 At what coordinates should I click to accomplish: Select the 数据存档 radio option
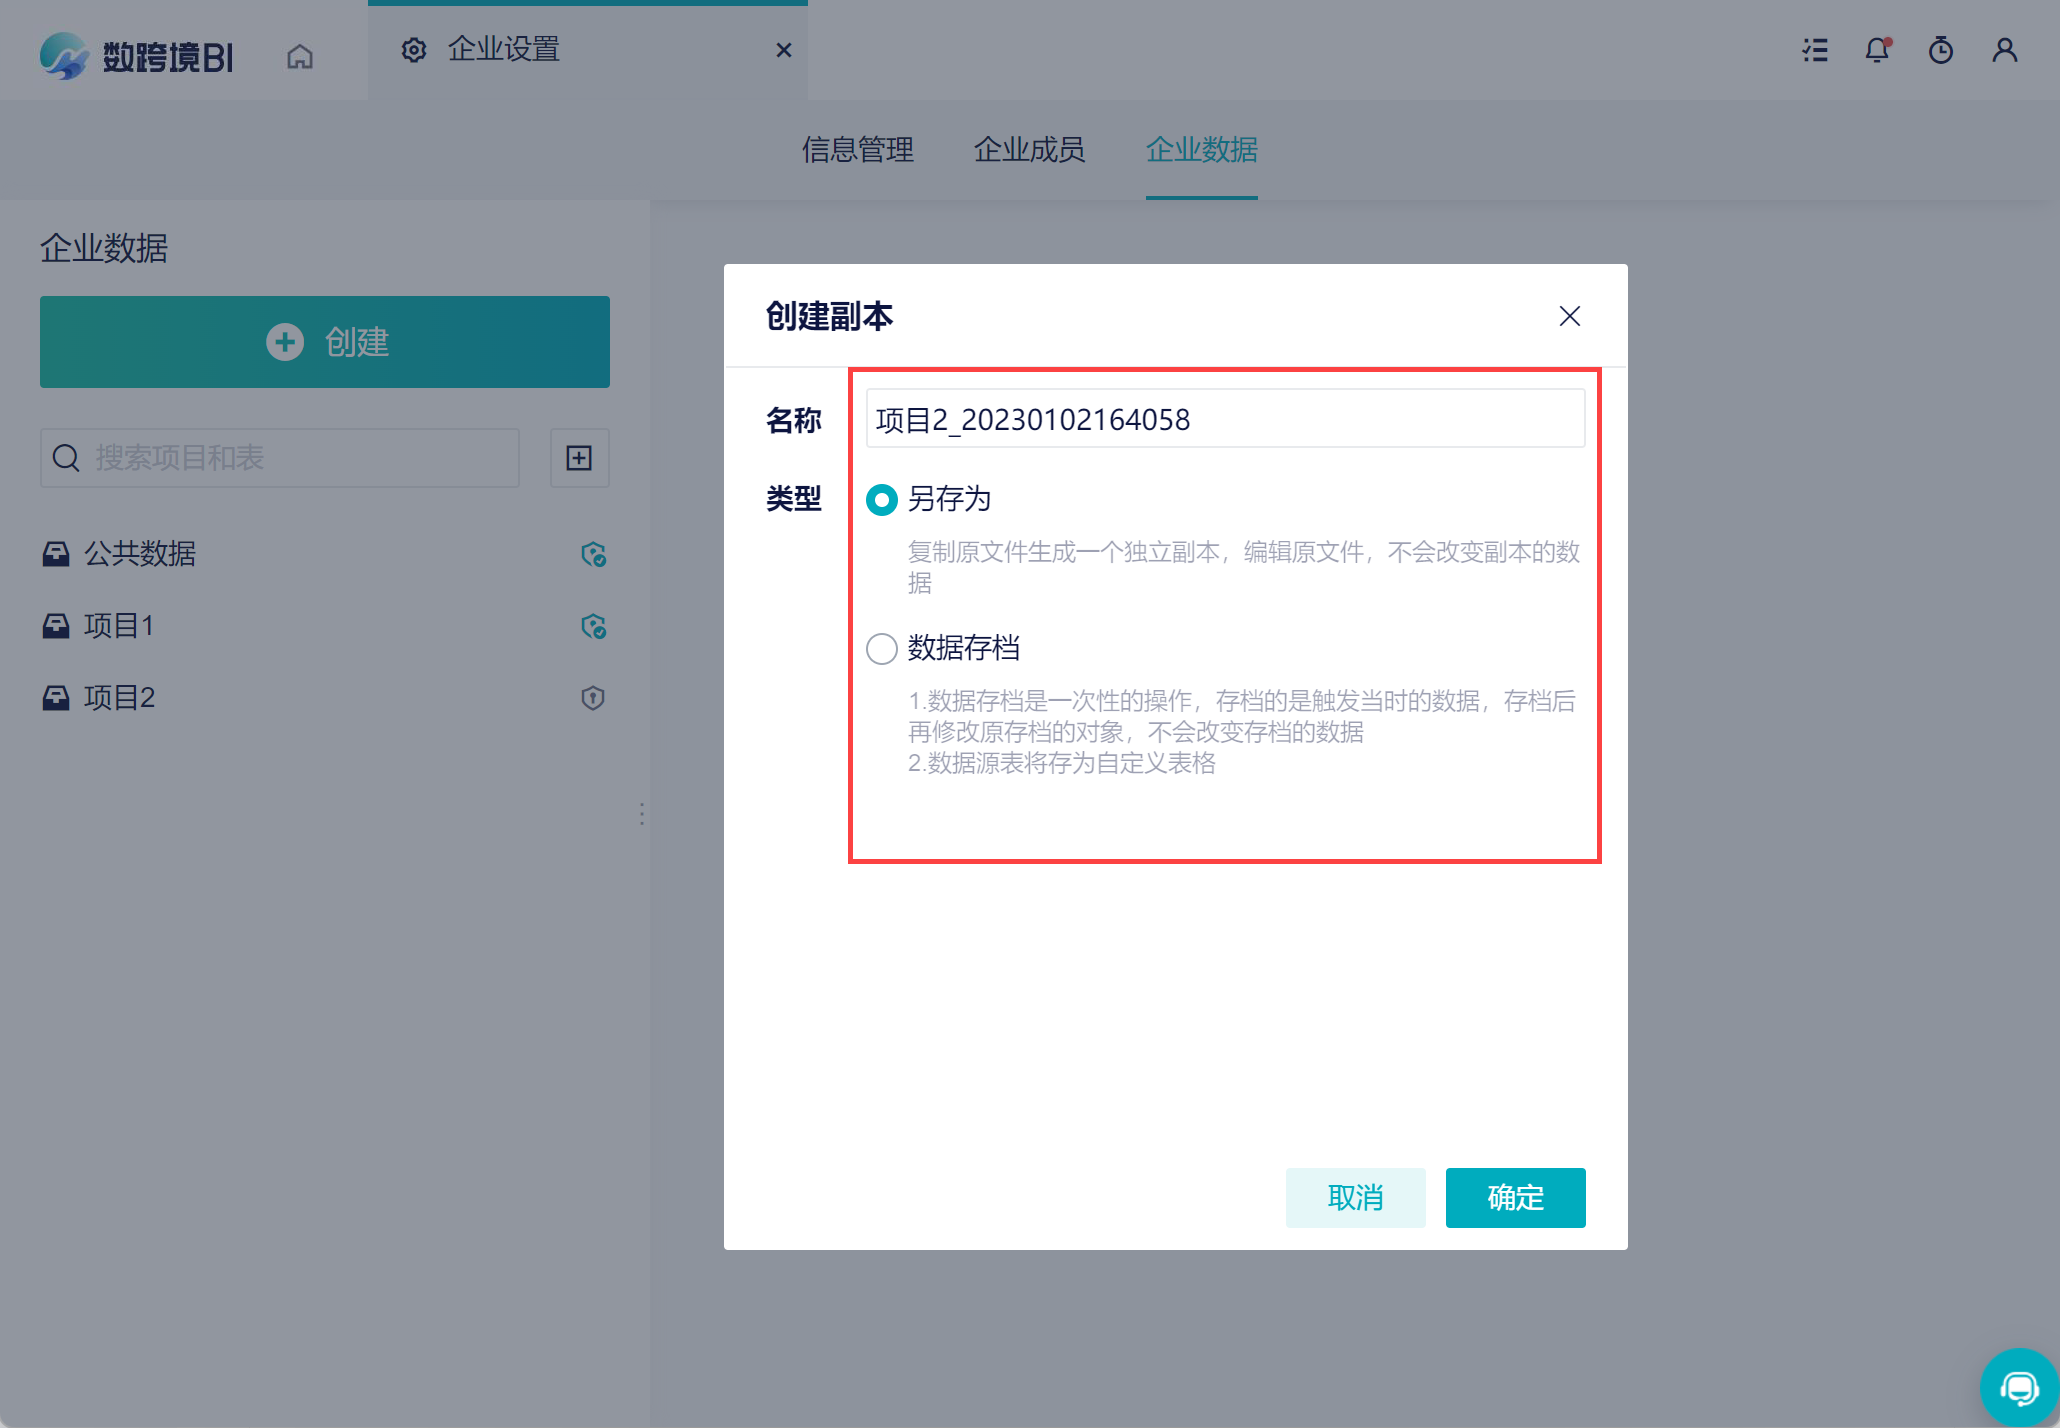point(881,648)
